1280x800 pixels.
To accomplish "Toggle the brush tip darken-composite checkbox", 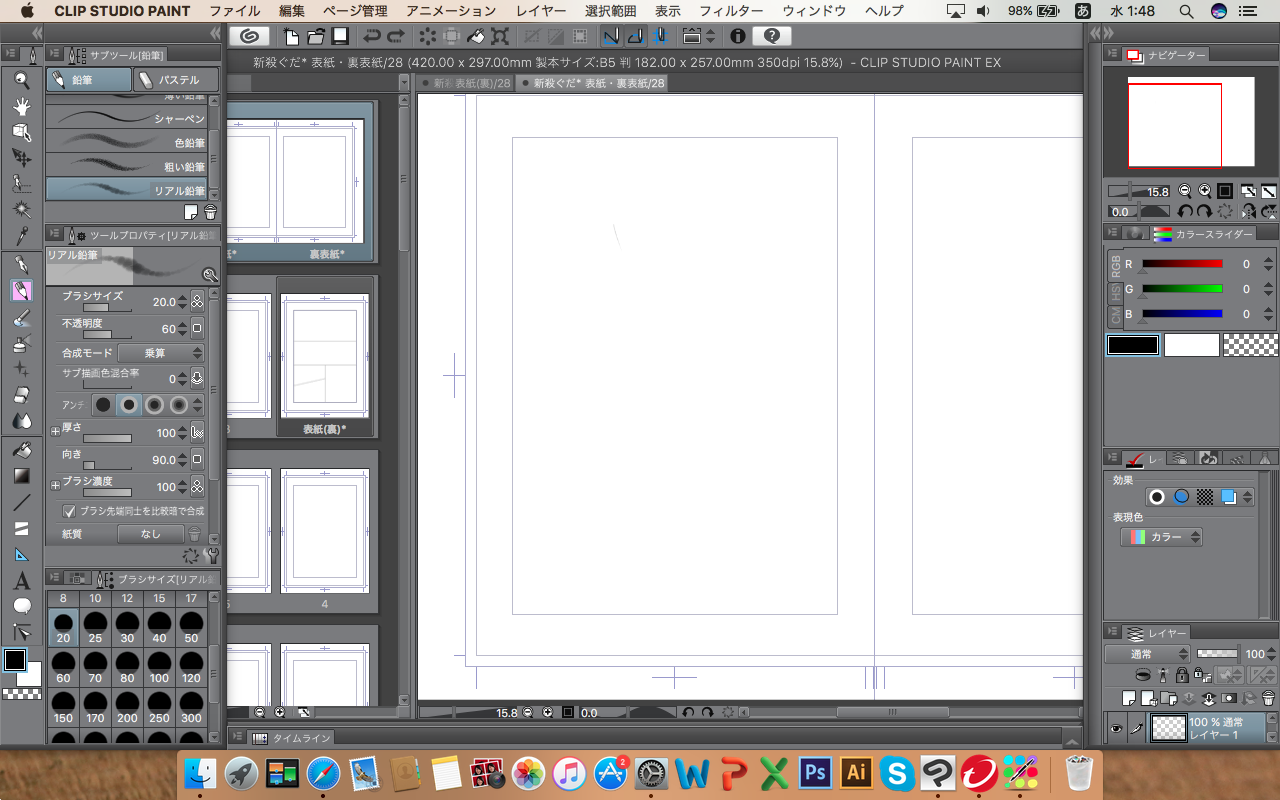I will coord(69,511).
